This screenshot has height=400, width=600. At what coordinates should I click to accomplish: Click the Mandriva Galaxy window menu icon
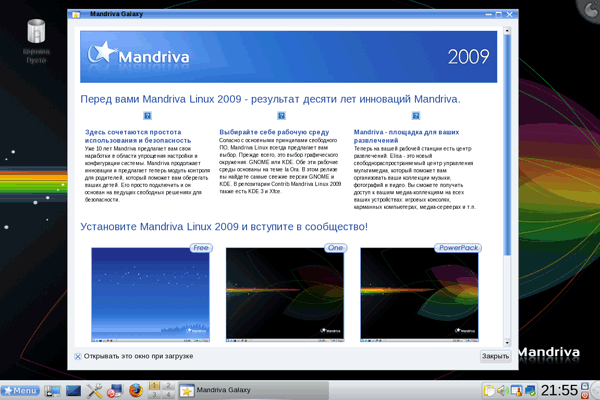pyautogui.click(x=76, y=15)
